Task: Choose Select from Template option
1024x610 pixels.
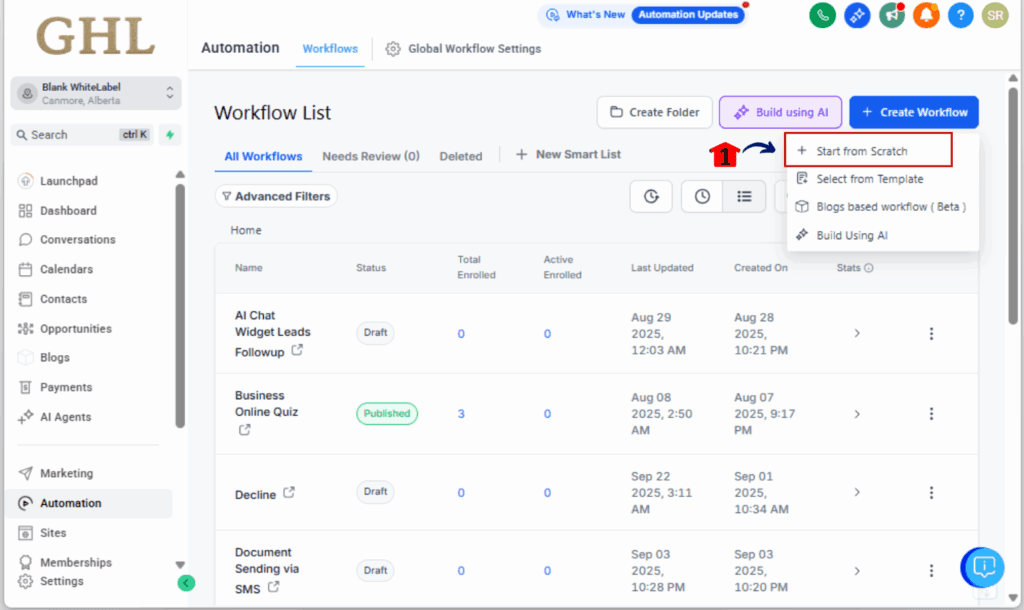Action: [x=869, y=179]
